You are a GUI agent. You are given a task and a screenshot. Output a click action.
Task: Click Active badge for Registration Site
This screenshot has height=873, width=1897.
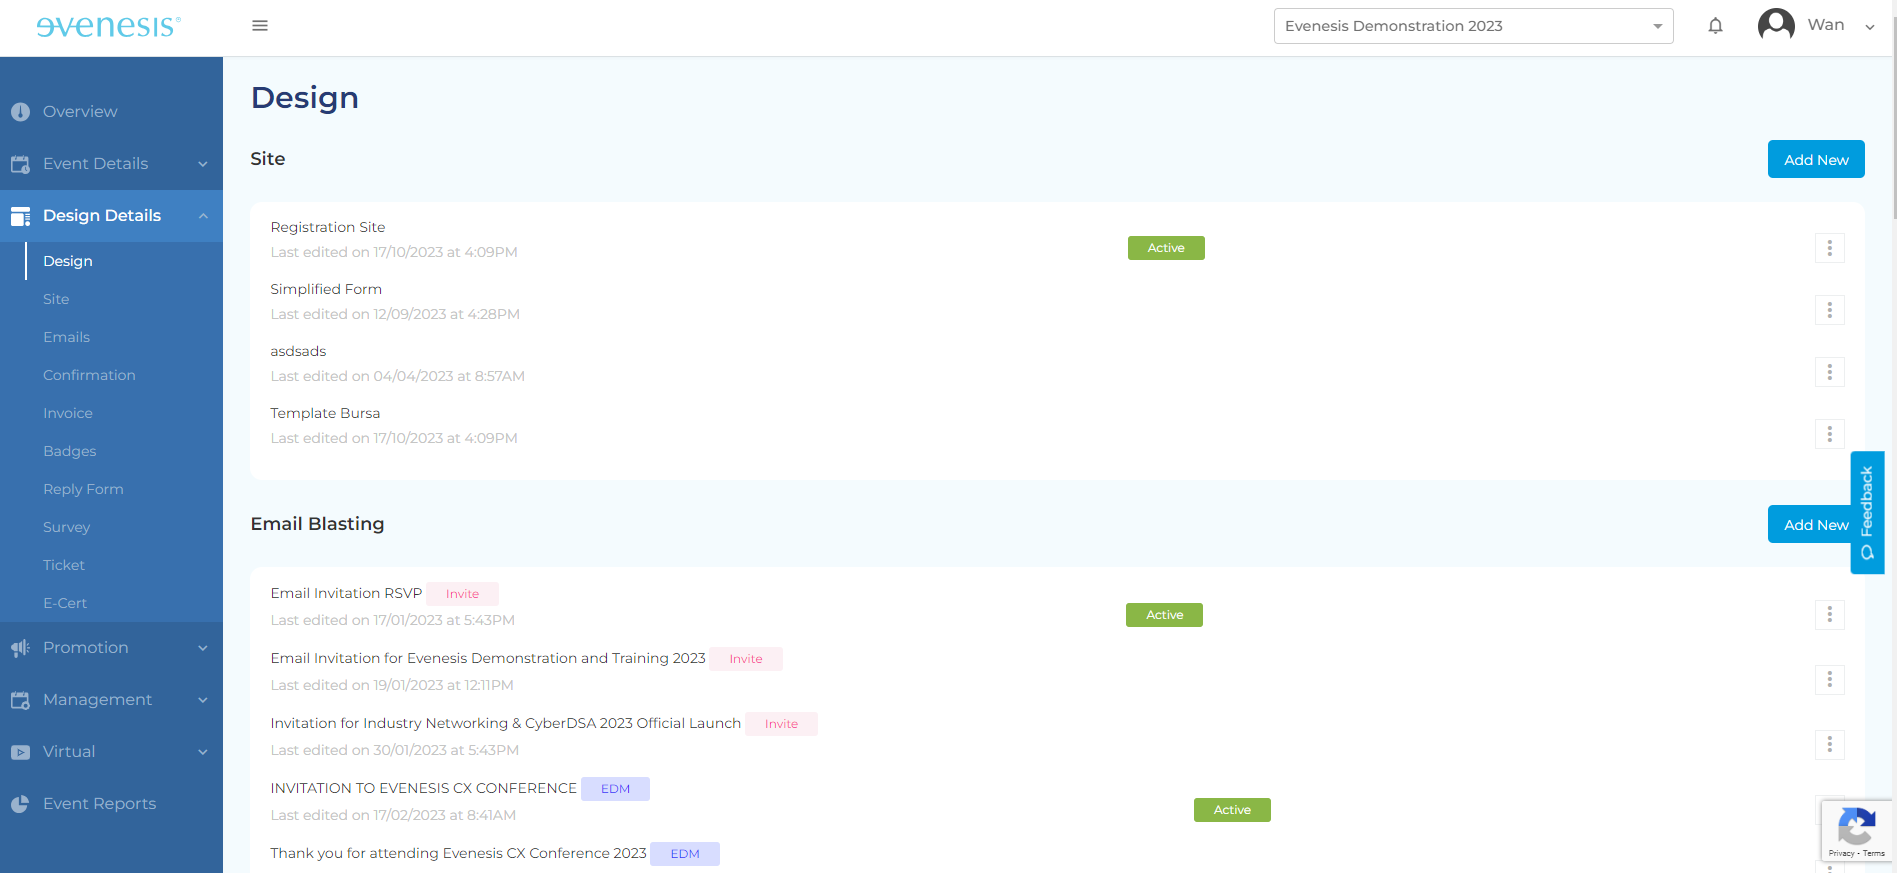[x=1166, y=248]
